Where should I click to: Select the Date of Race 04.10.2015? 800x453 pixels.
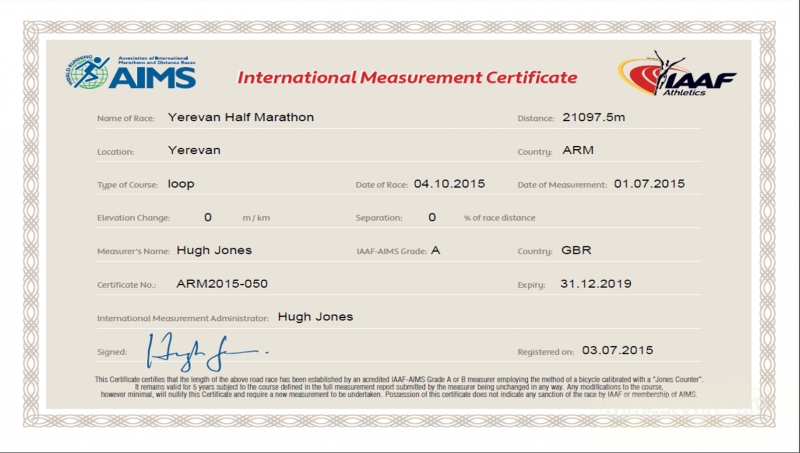(450, 184)
